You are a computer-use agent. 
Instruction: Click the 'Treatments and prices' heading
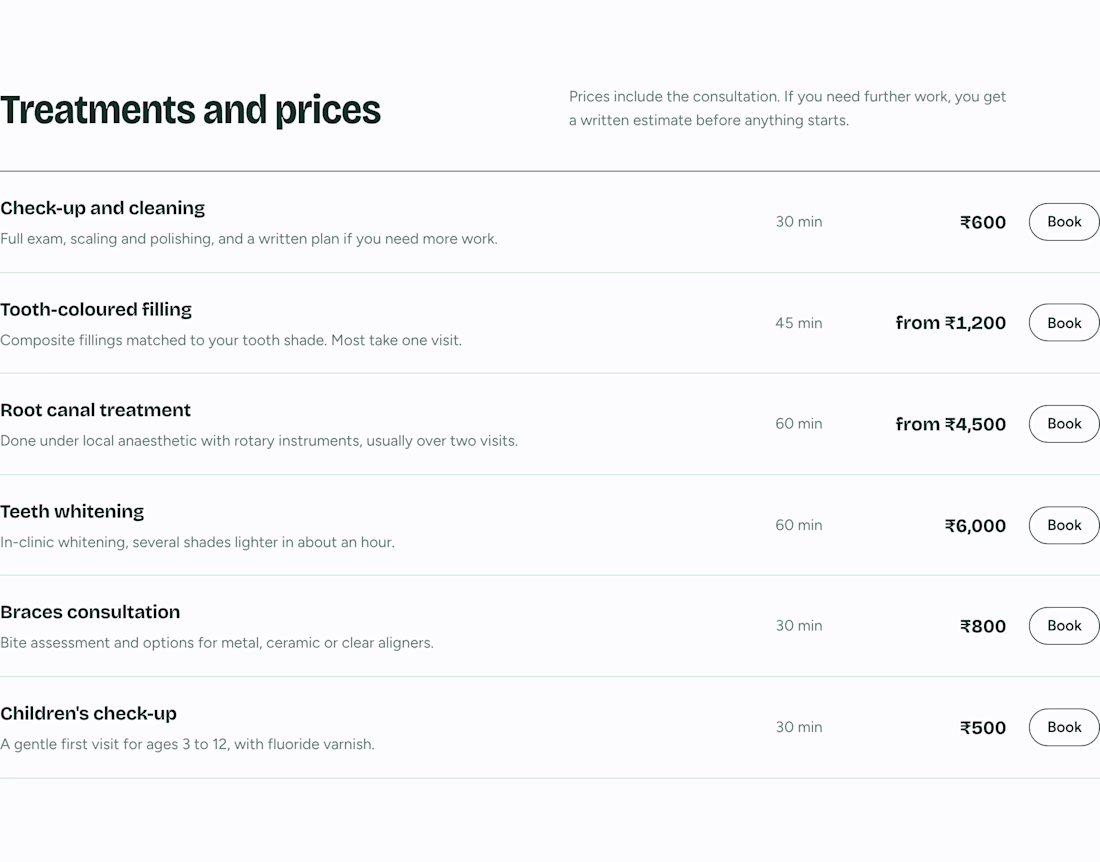(x=190, y=110)
